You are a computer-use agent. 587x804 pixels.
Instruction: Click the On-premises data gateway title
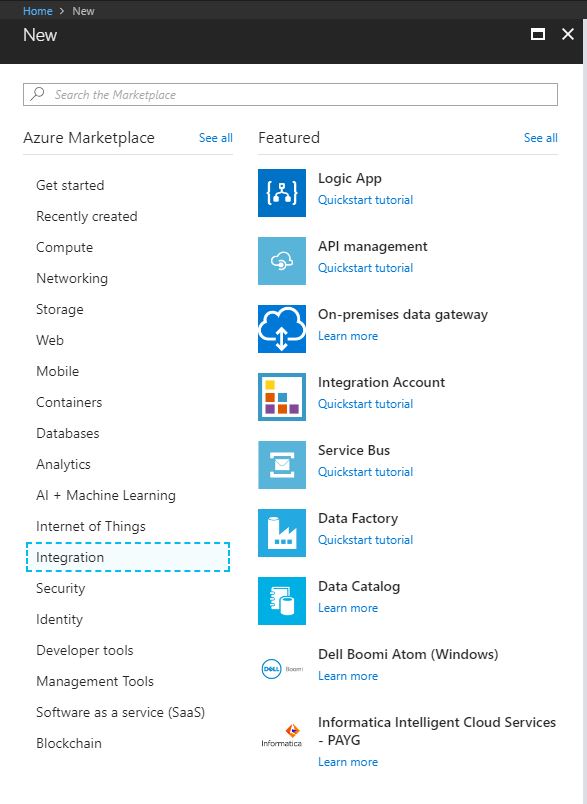point(402,314)
